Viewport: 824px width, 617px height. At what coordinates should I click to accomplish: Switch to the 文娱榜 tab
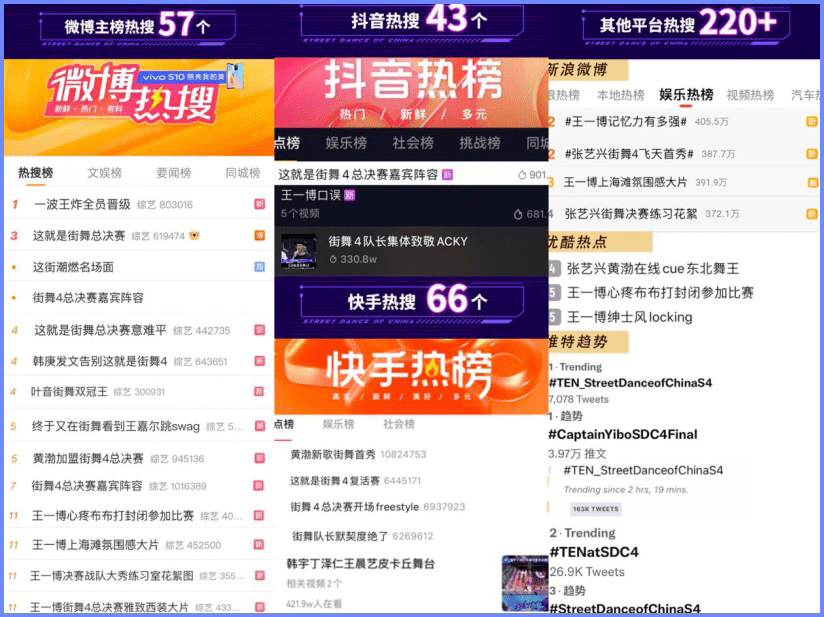pos(107,170)
